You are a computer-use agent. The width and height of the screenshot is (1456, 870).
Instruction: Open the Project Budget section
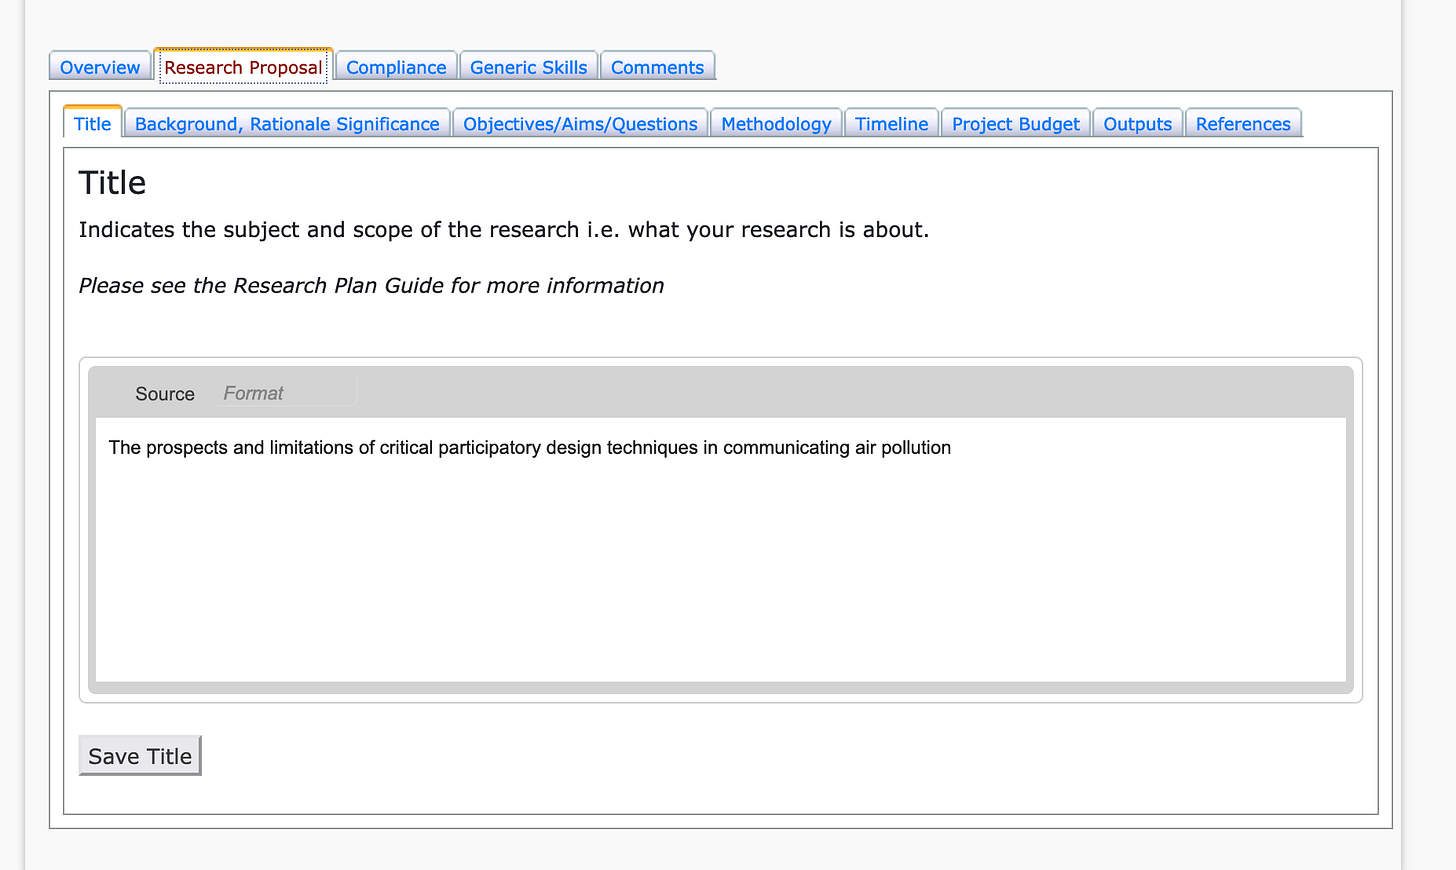click(x=1015, y=123)
